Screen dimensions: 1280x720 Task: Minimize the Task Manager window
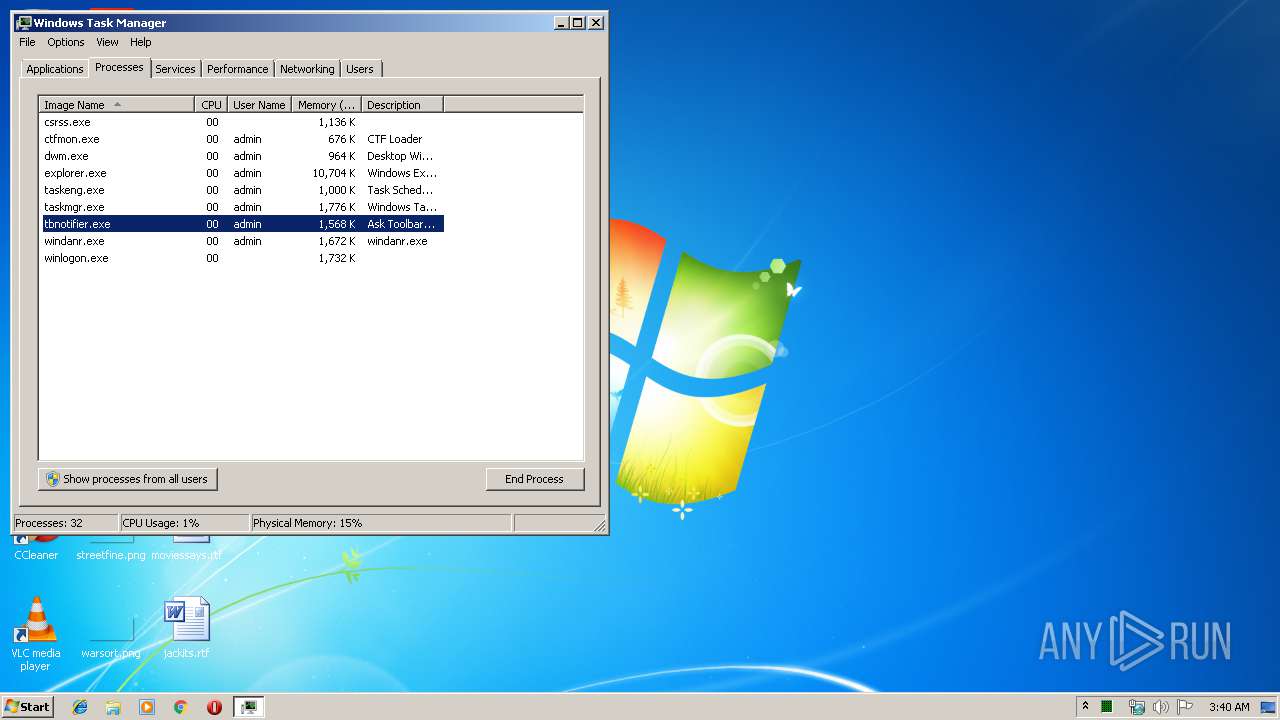pyautogui.click(x=561, y=22)
